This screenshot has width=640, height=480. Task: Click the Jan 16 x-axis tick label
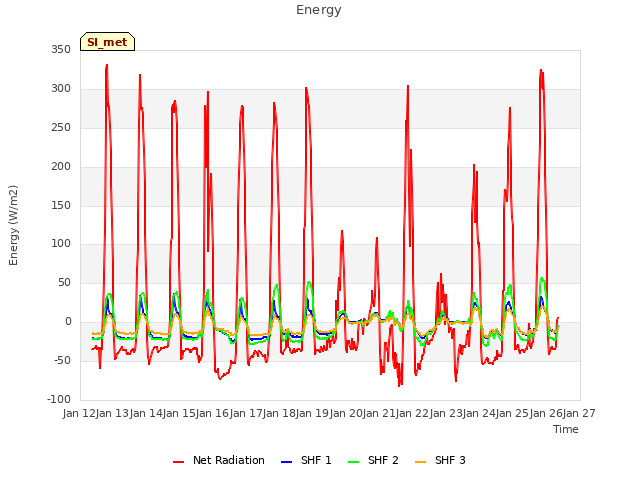[212, 413]
